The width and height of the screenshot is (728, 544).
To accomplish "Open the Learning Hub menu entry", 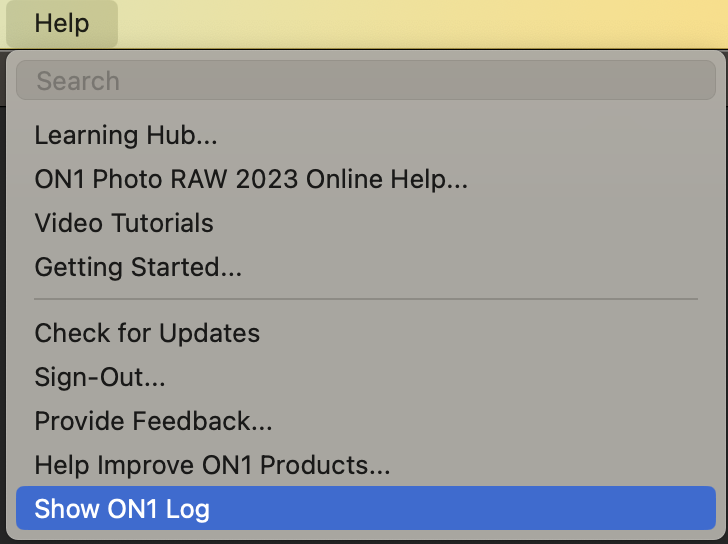I will click(126, 135).
